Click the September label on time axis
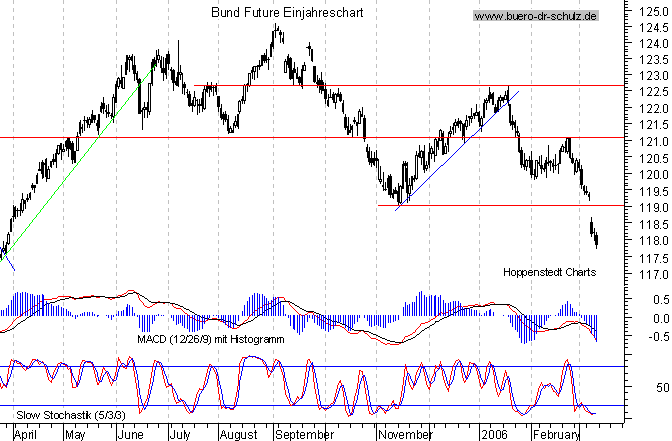 click(x=302, y=435)
